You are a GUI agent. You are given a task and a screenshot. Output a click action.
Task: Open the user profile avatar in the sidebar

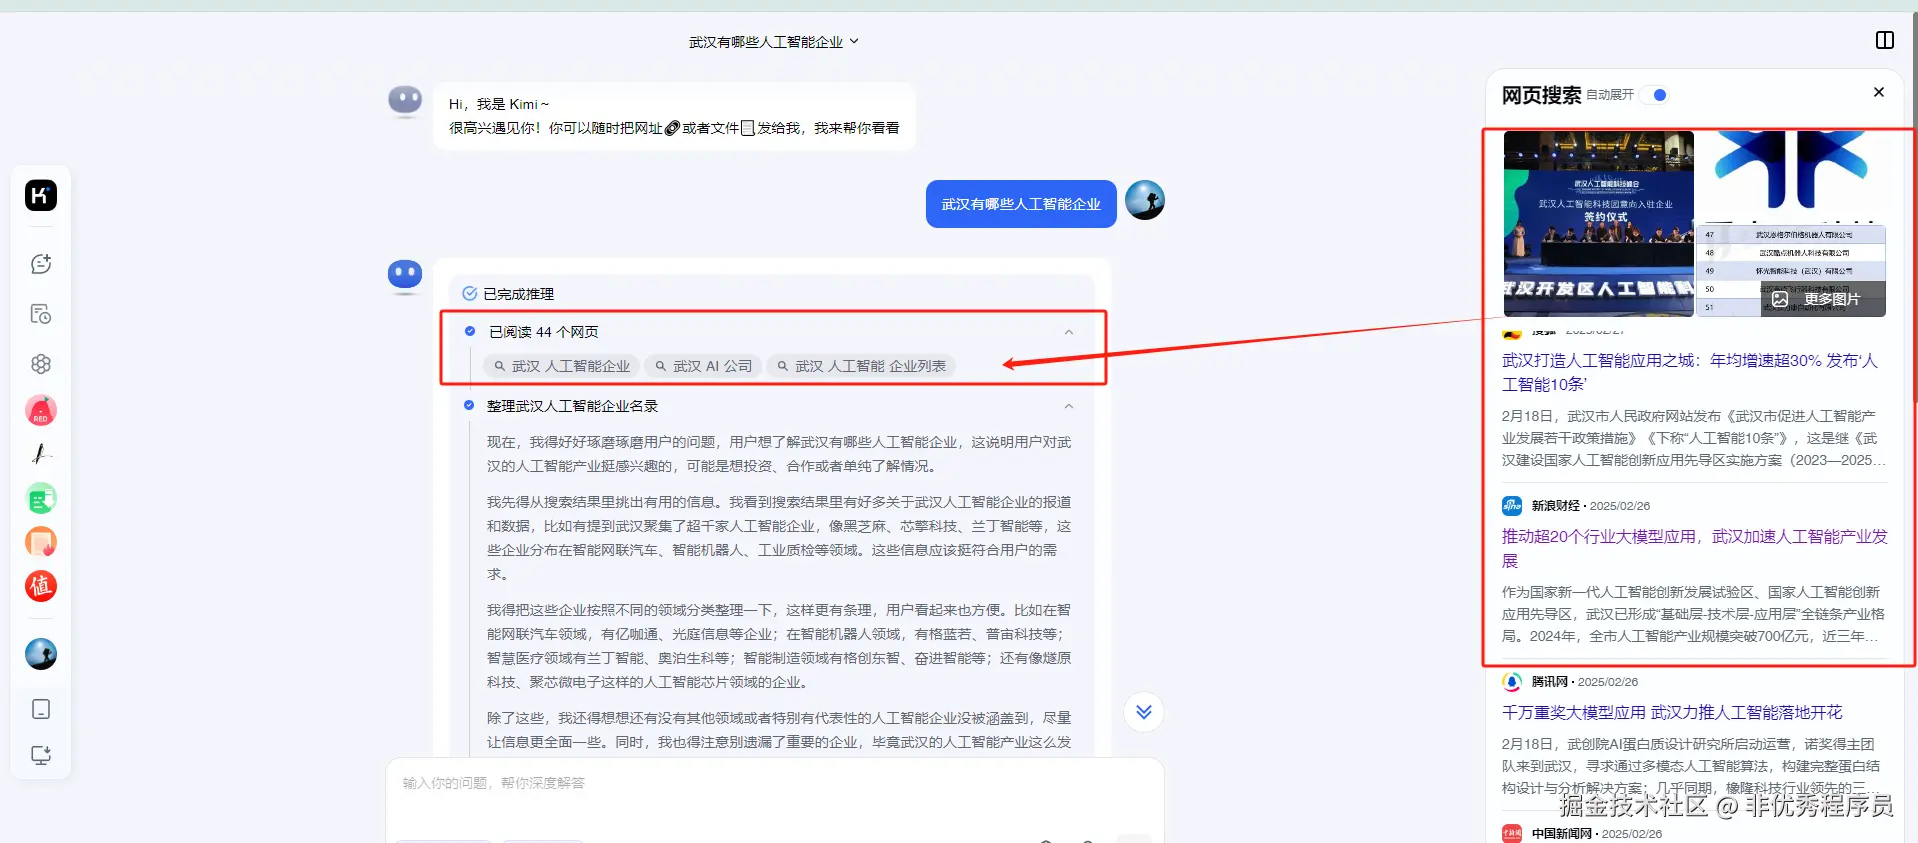pyautogui.click(x=41, y=654)
